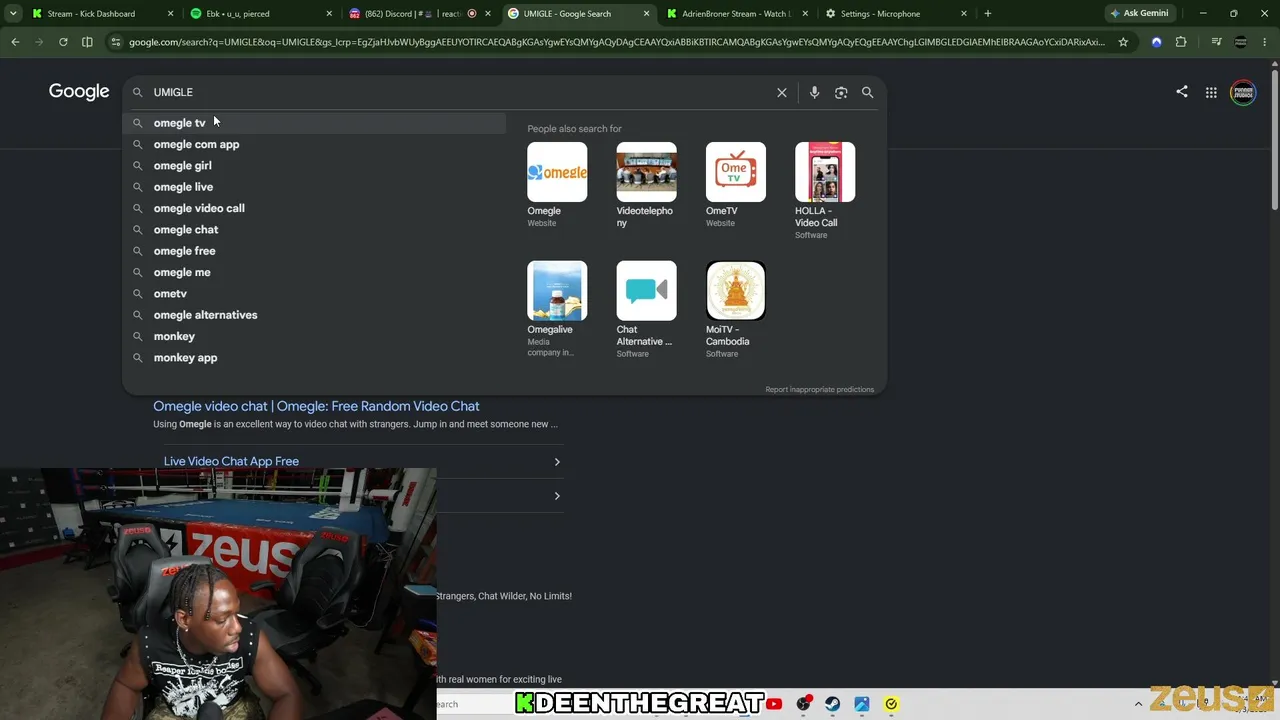Open Steam from the taskbar
Screen dimensions: 1280x720
[832, 704]
